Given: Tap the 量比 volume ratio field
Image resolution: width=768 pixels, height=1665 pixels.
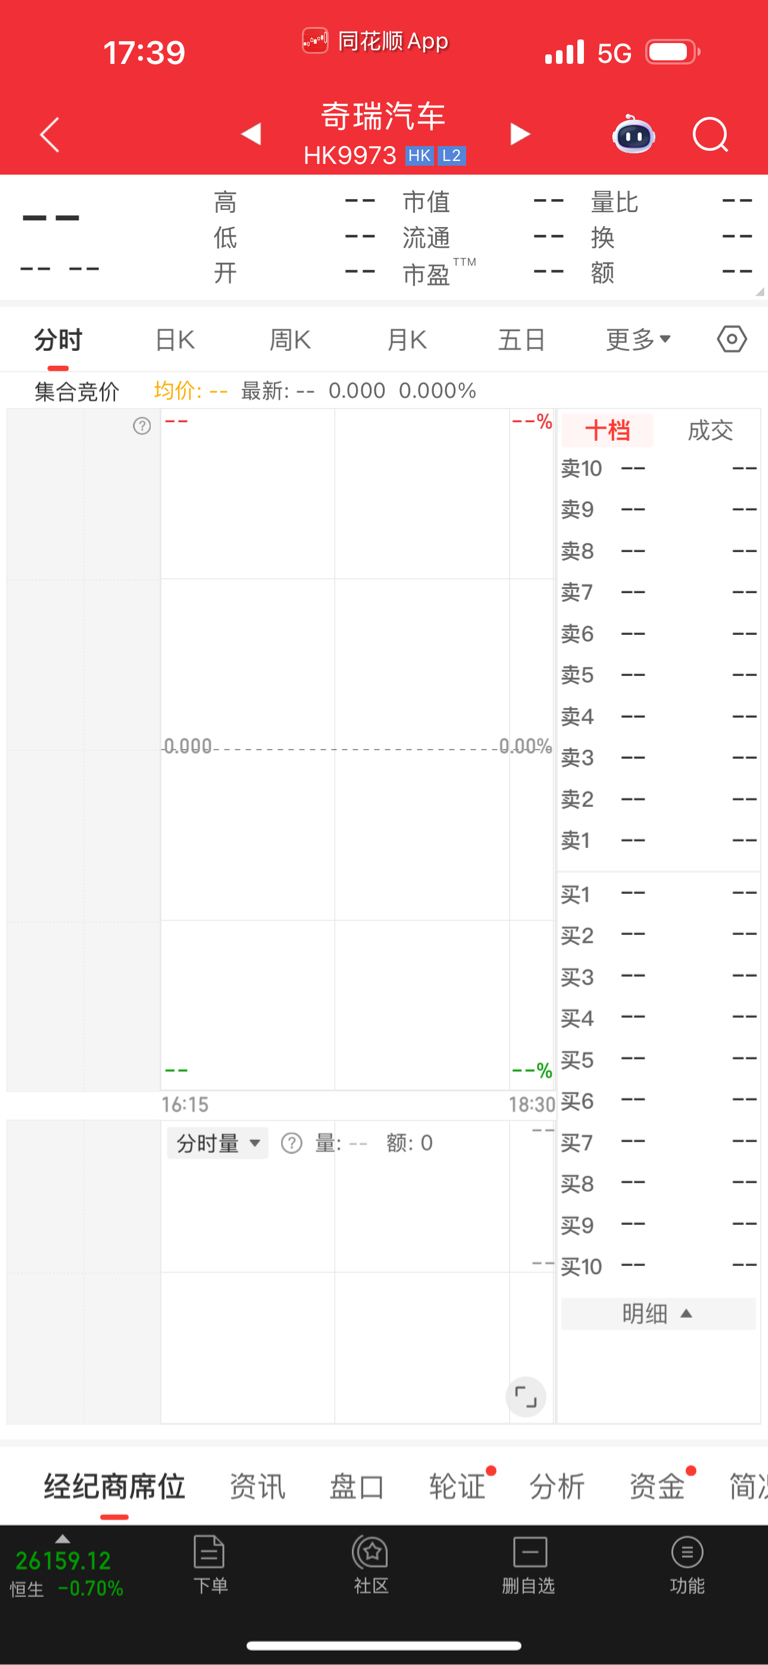Looking at the screenshot, I should (x=671, y=202).
